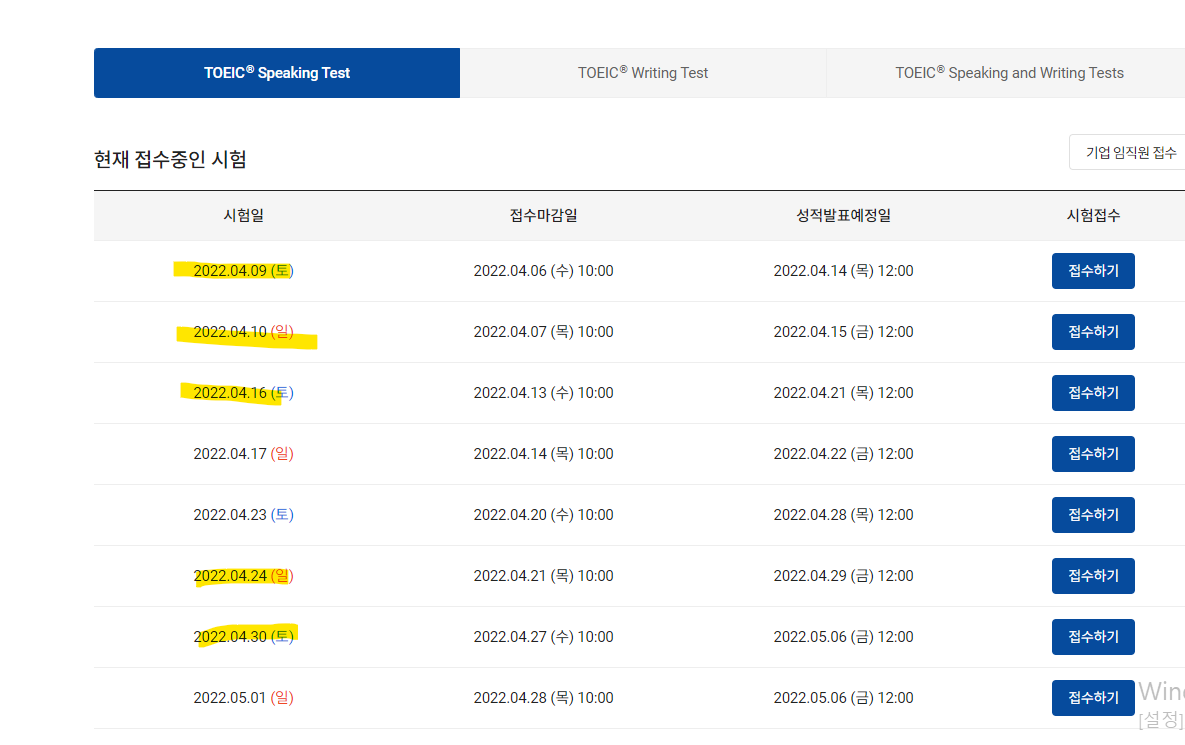Click 접수하기 for the 2022.04.10 exam
The width and height of the screenshot is (1185, 745).
click(1093, 332)
